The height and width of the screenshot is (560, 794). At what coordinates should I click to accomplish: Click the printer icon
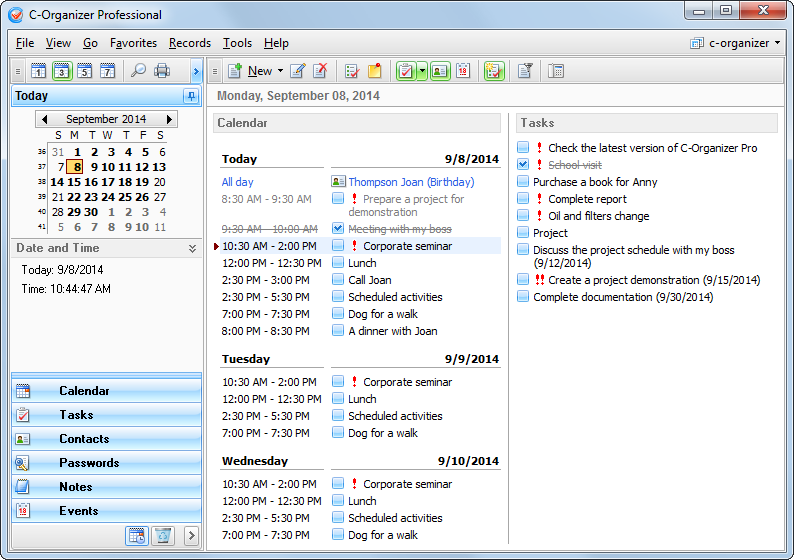[x=162, y=71]
